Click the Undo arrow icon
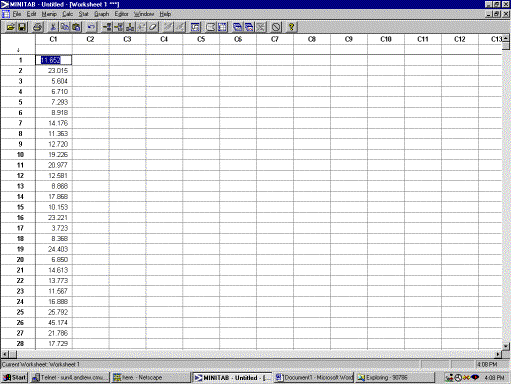The height and width of the screenshot is (384, 511). coord(91,27)
